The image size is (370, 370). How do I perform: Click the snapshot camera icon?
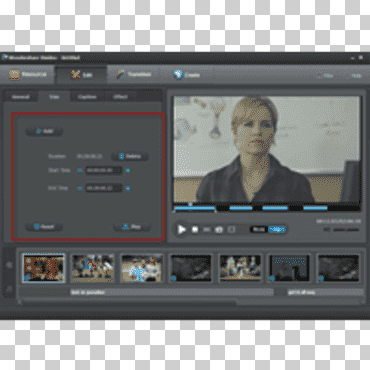click(x=219, y=229)
